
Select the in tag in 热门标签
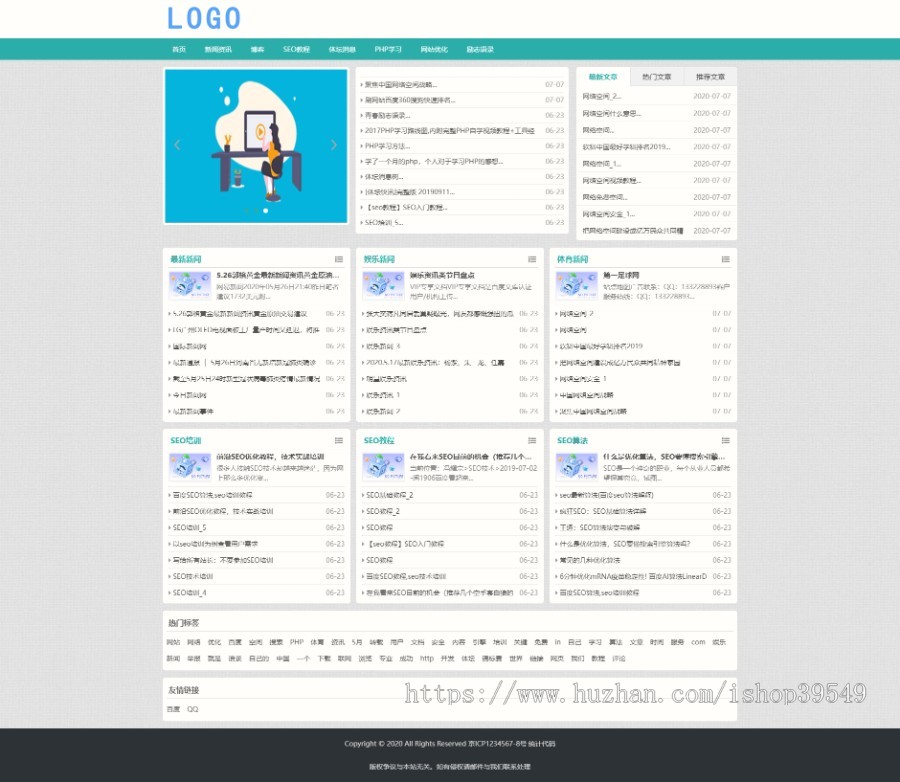pyautogui.click(x=557, y=642)
